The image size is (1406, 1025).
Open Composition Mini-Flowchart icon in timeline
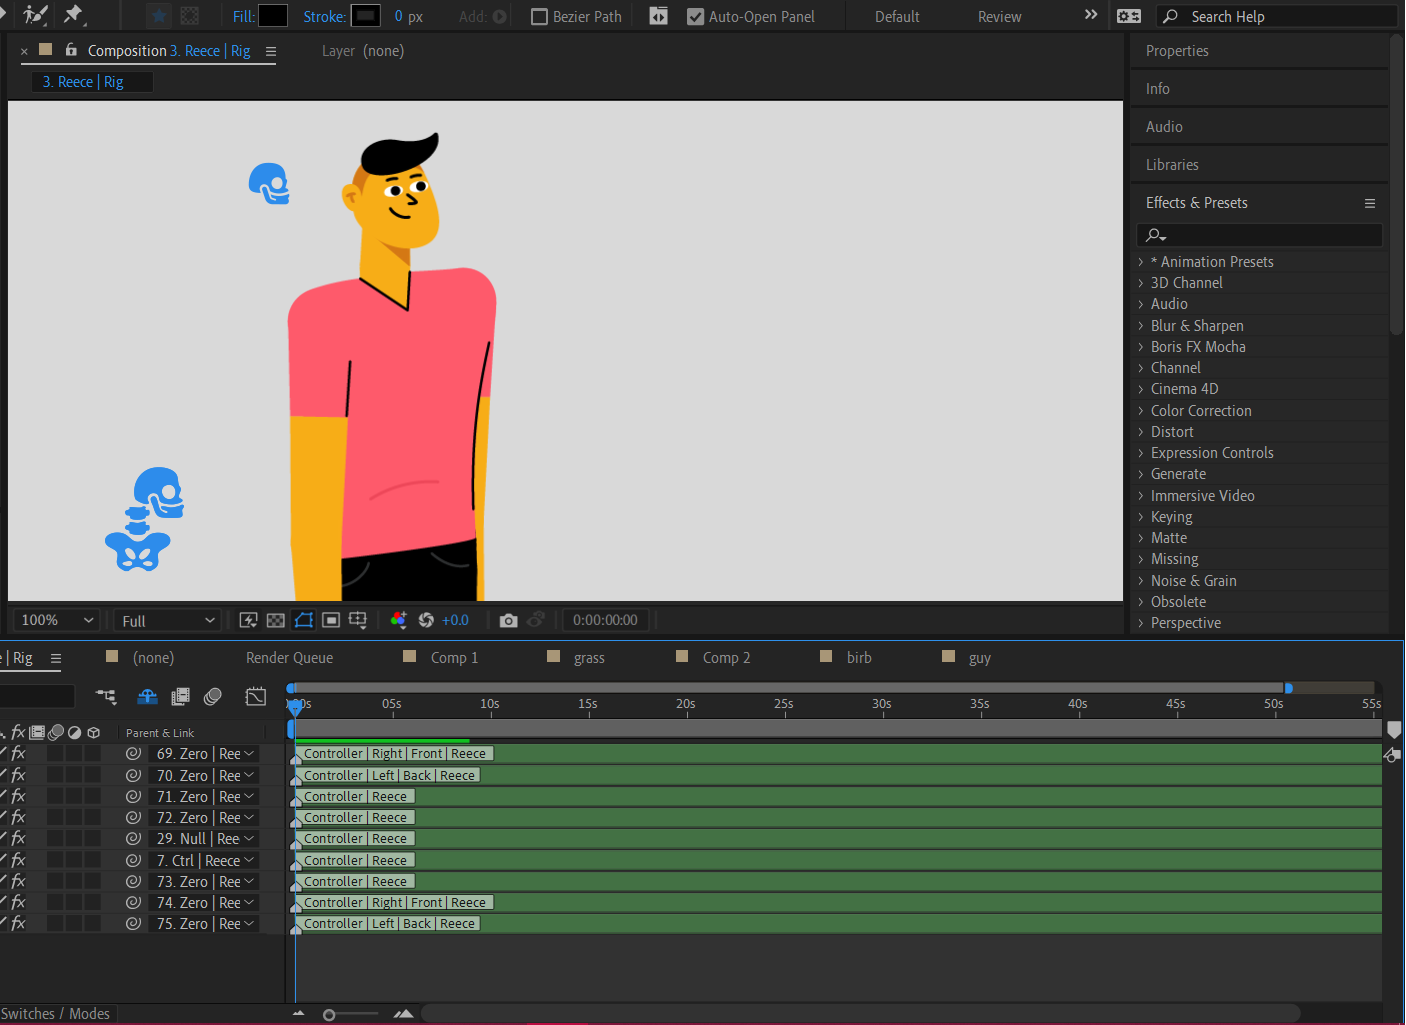pos(106,696)
